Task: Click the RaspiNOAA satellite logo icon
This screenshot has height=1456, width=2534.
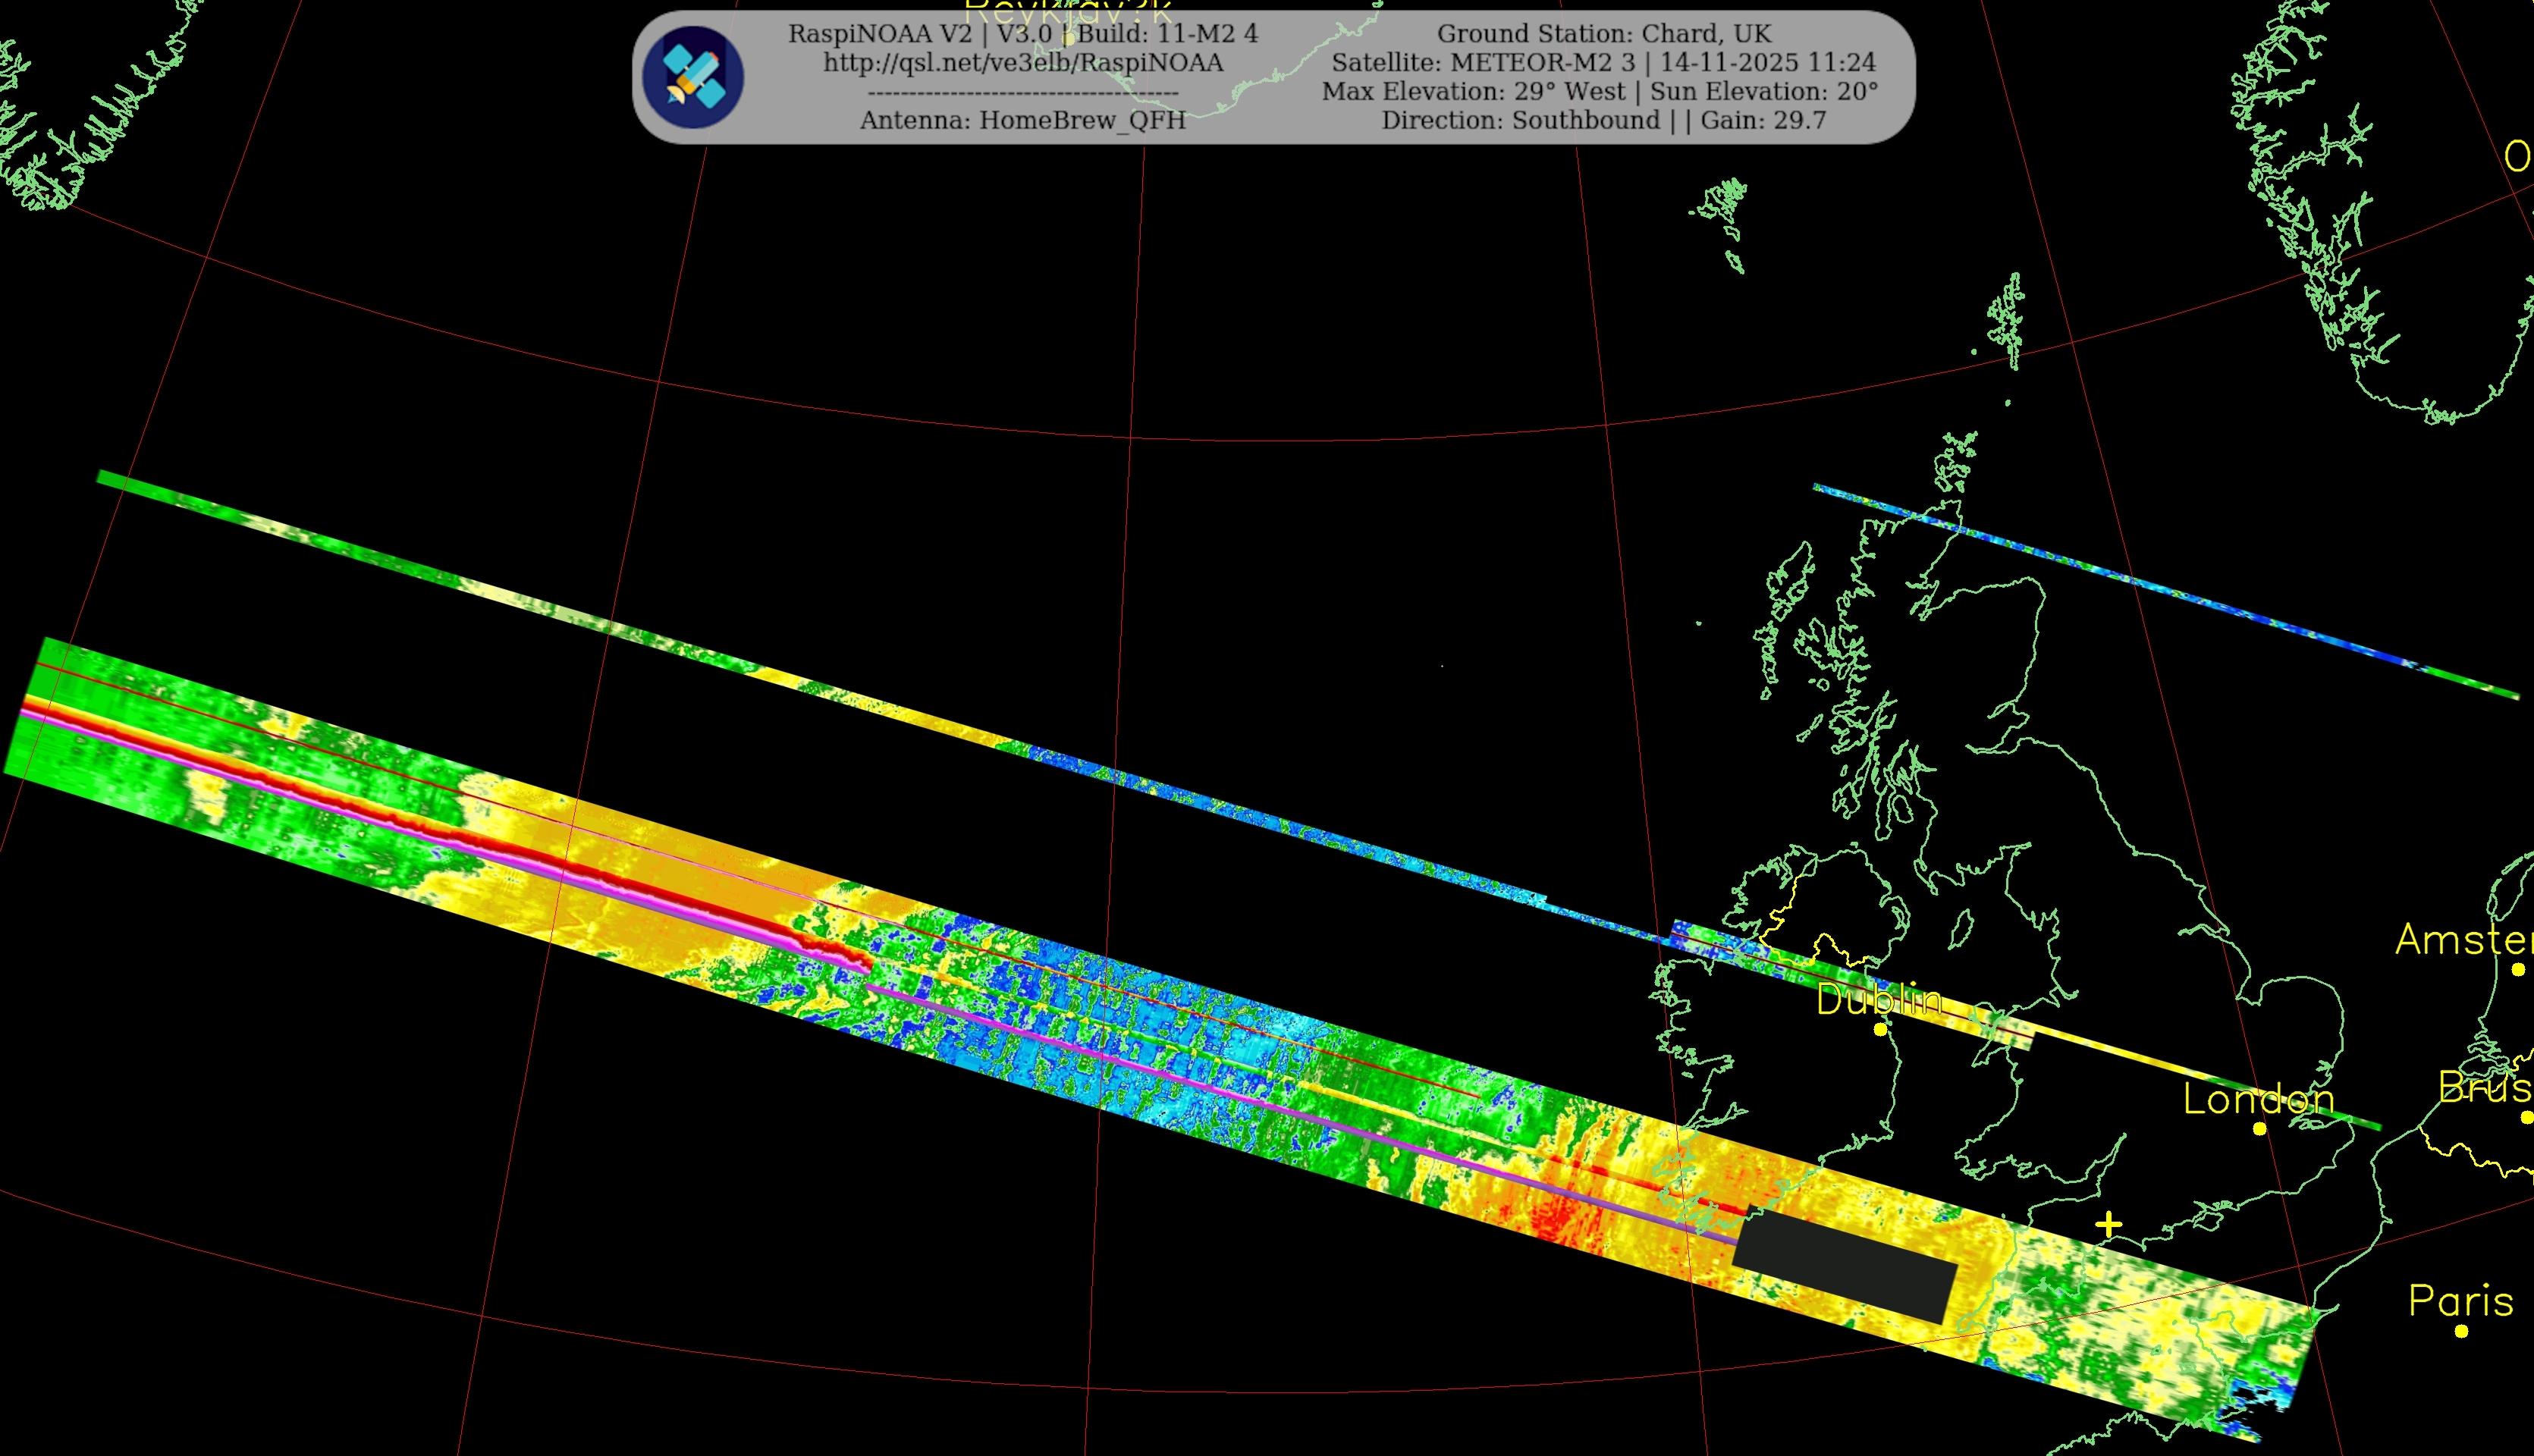Action: (693, 78)
